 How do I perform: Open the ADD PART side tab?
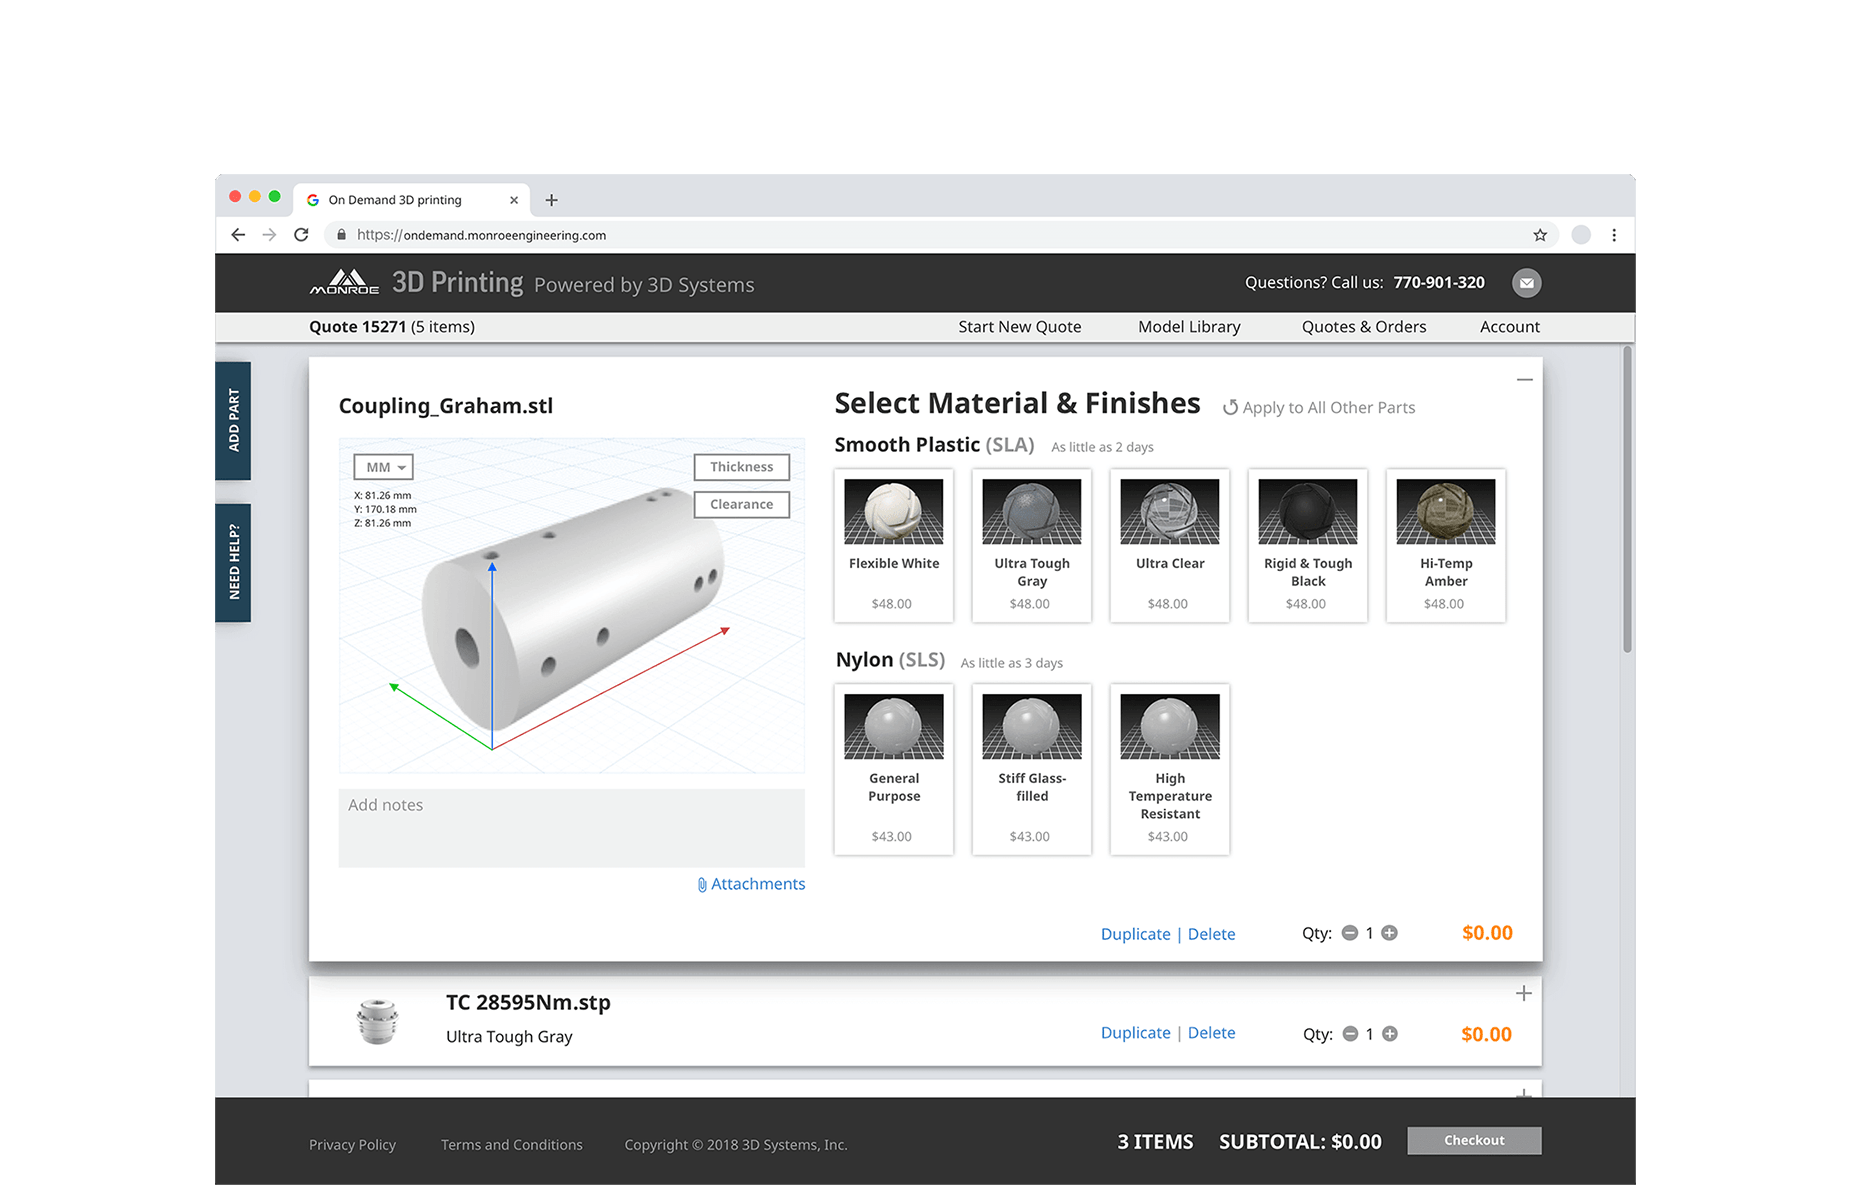pyautogui.click(x=233, y=420)
